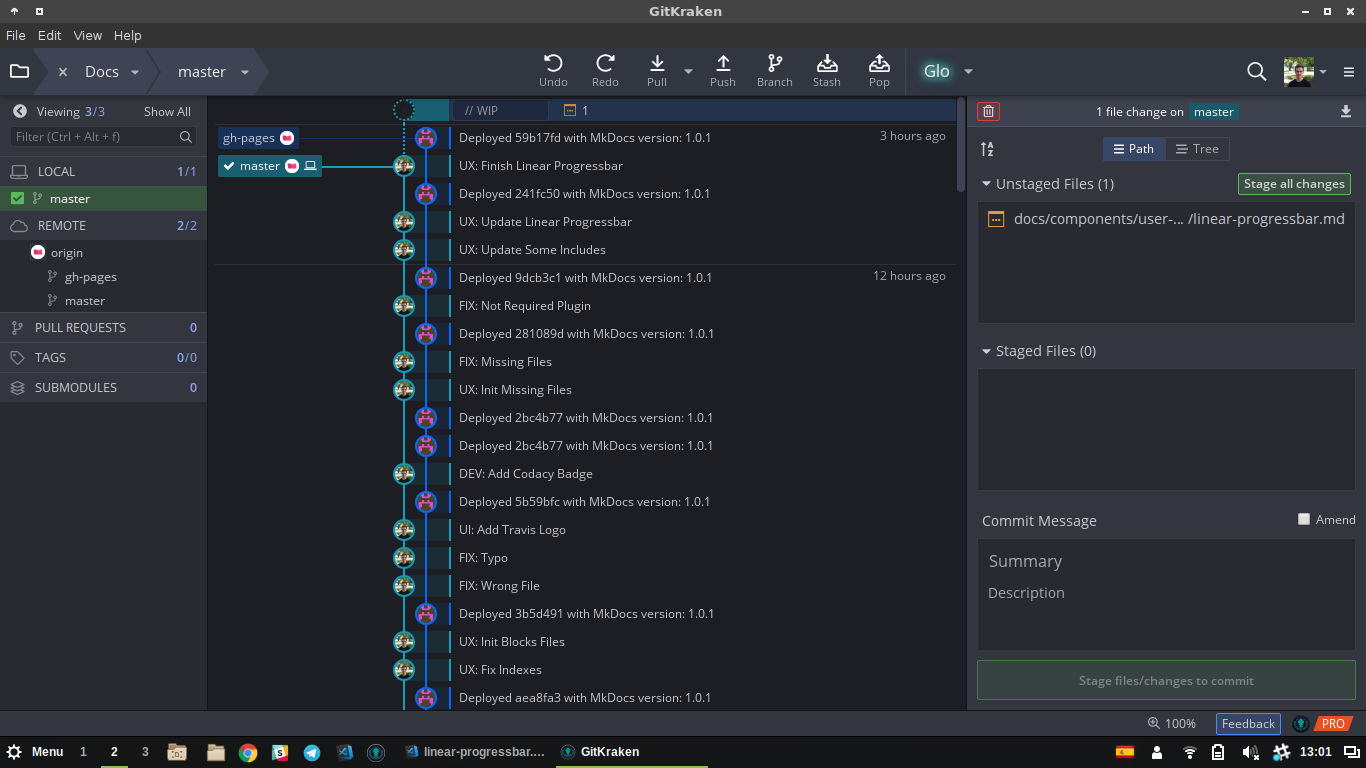The width and height of the screenshot is (1366, 768).
Task: Click the Redo toolbar icon
Action: tap(605, 64)
